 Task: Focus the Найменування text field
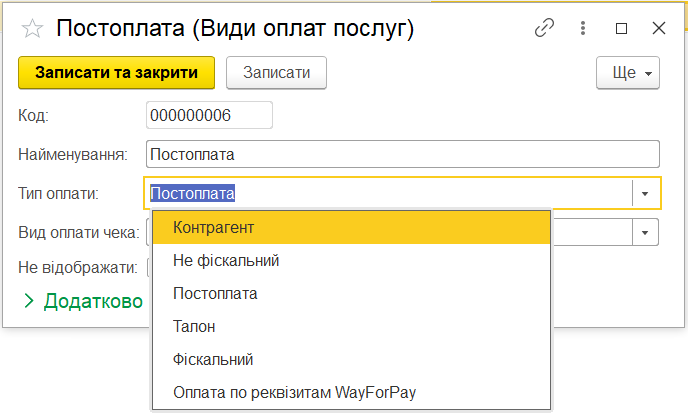click(402, 155)
